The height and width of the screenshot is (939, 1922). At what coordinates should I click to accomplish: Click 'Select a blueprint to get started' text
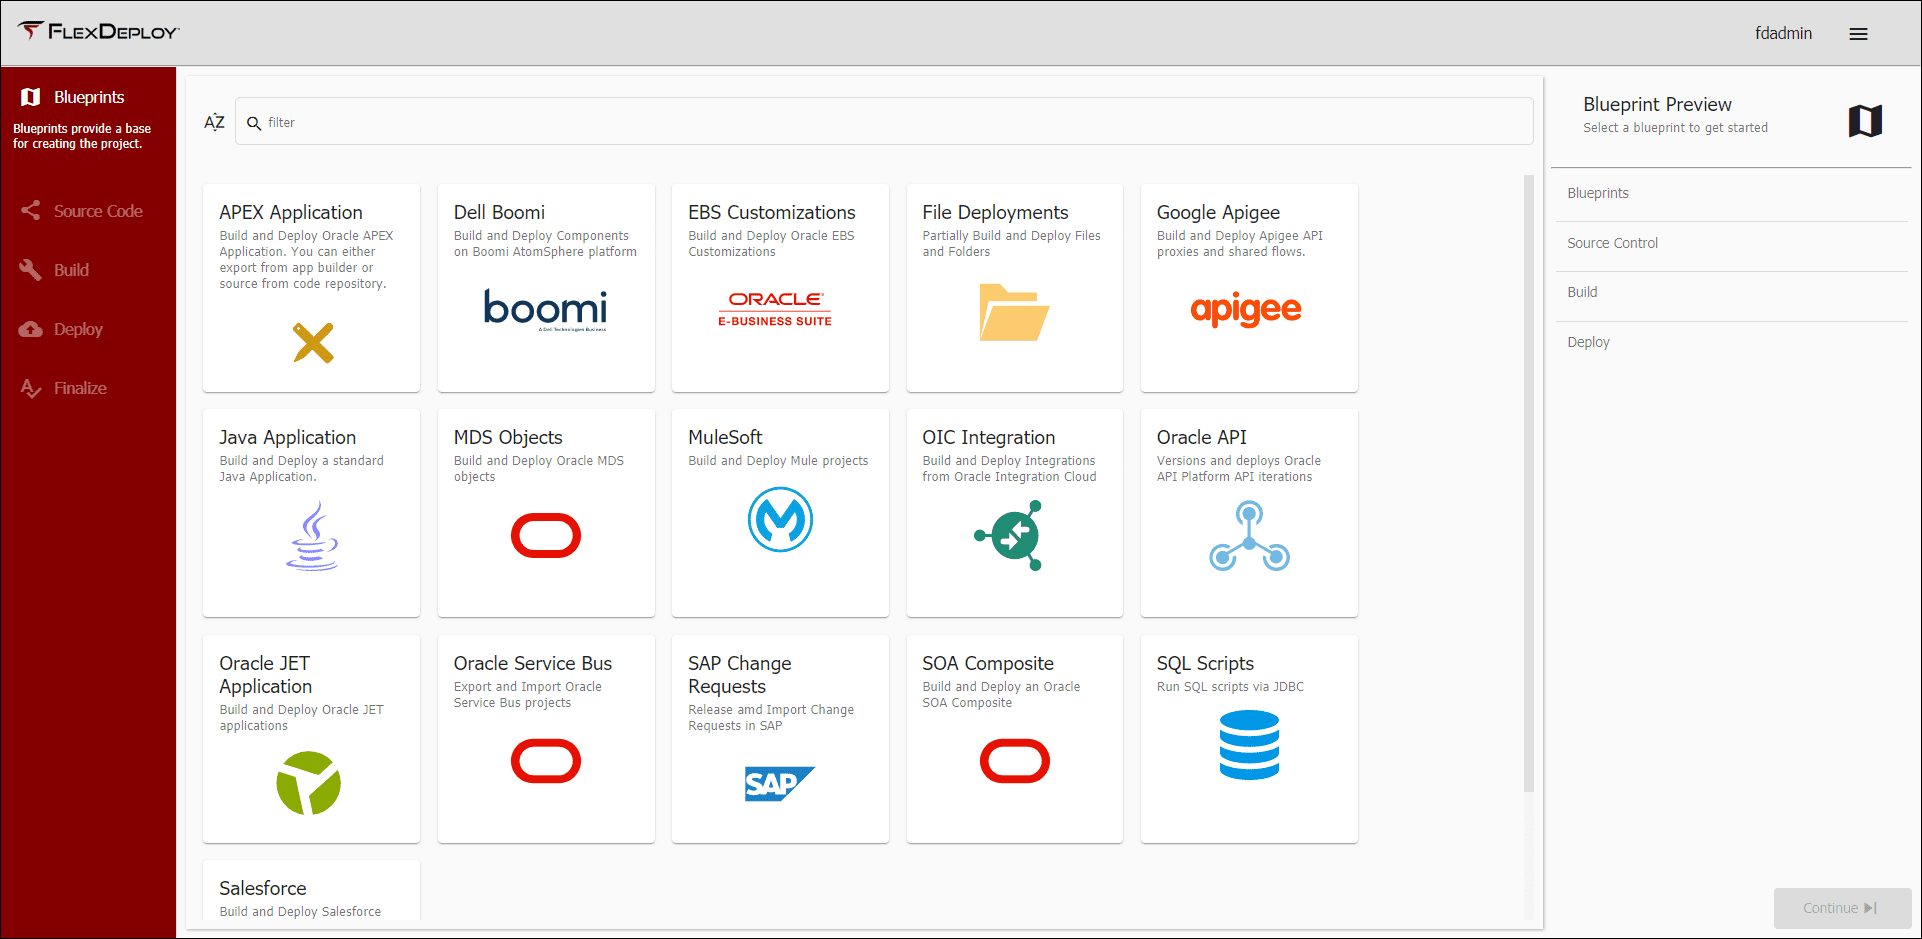(1675, 128)
